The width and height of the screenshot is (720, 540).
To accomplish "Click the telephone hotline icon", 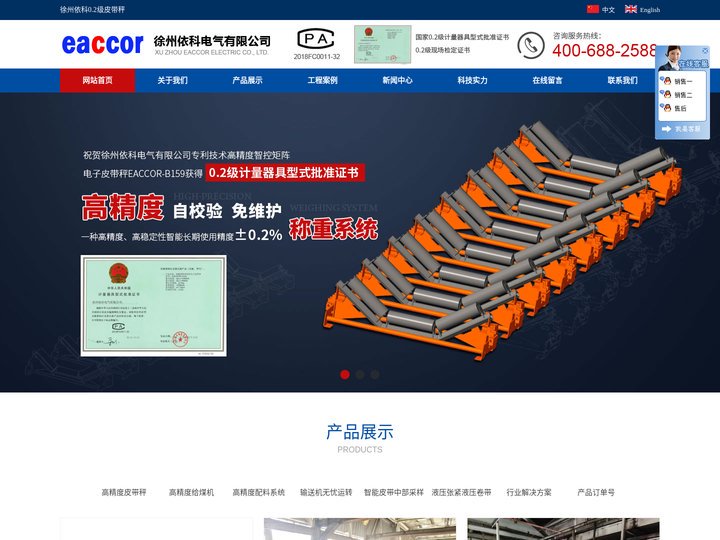I will pos(531,45).
